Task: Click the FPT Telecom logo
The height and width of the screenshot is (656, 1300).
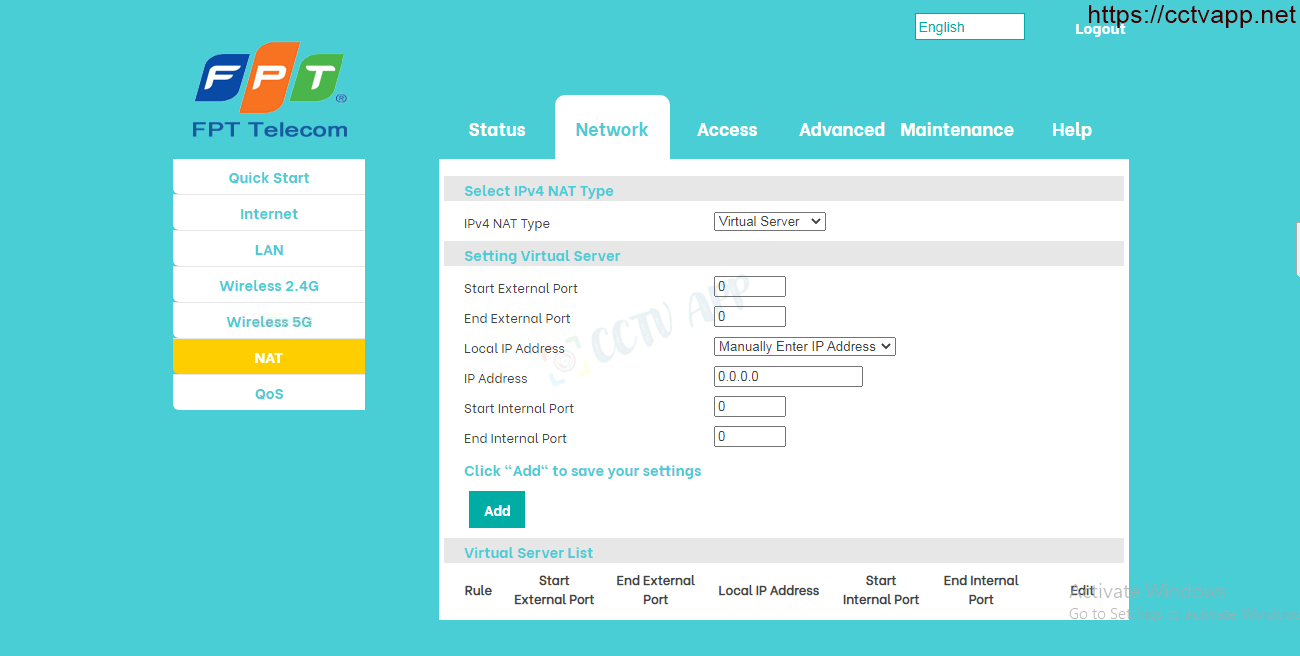Action: pos(269,90)
